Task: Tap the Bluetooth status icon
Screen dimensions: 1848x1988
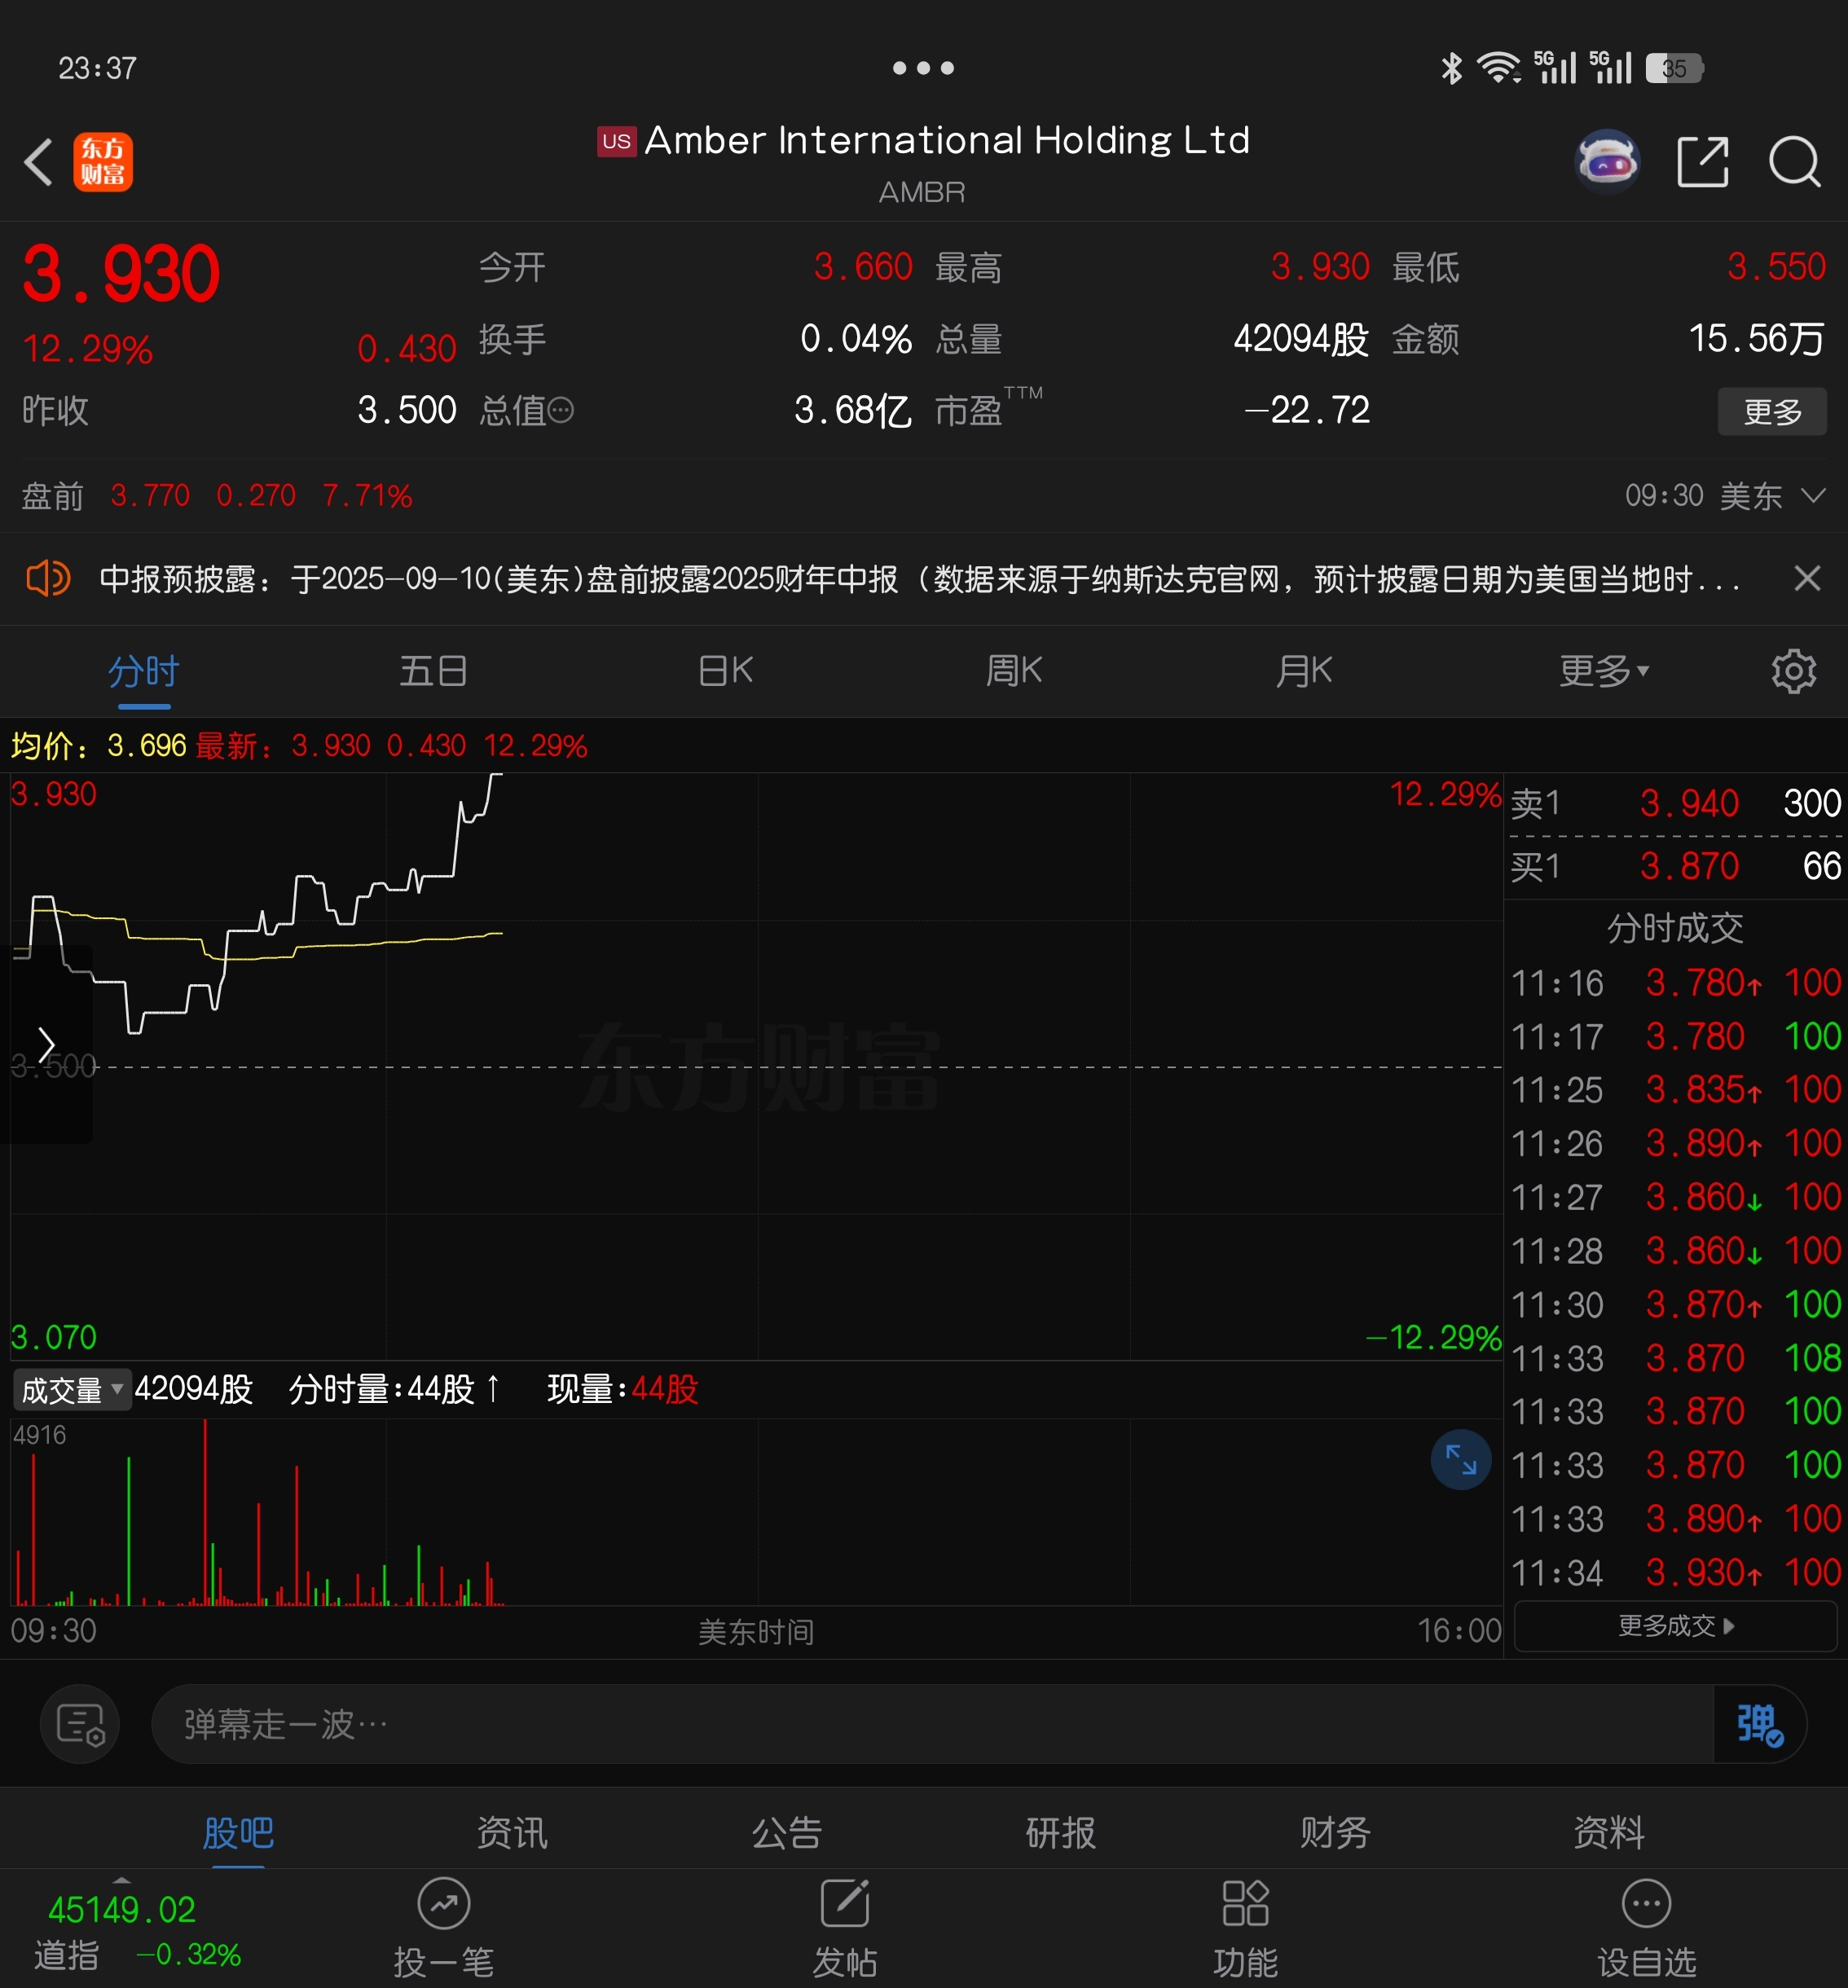Action: [1451, 68]
